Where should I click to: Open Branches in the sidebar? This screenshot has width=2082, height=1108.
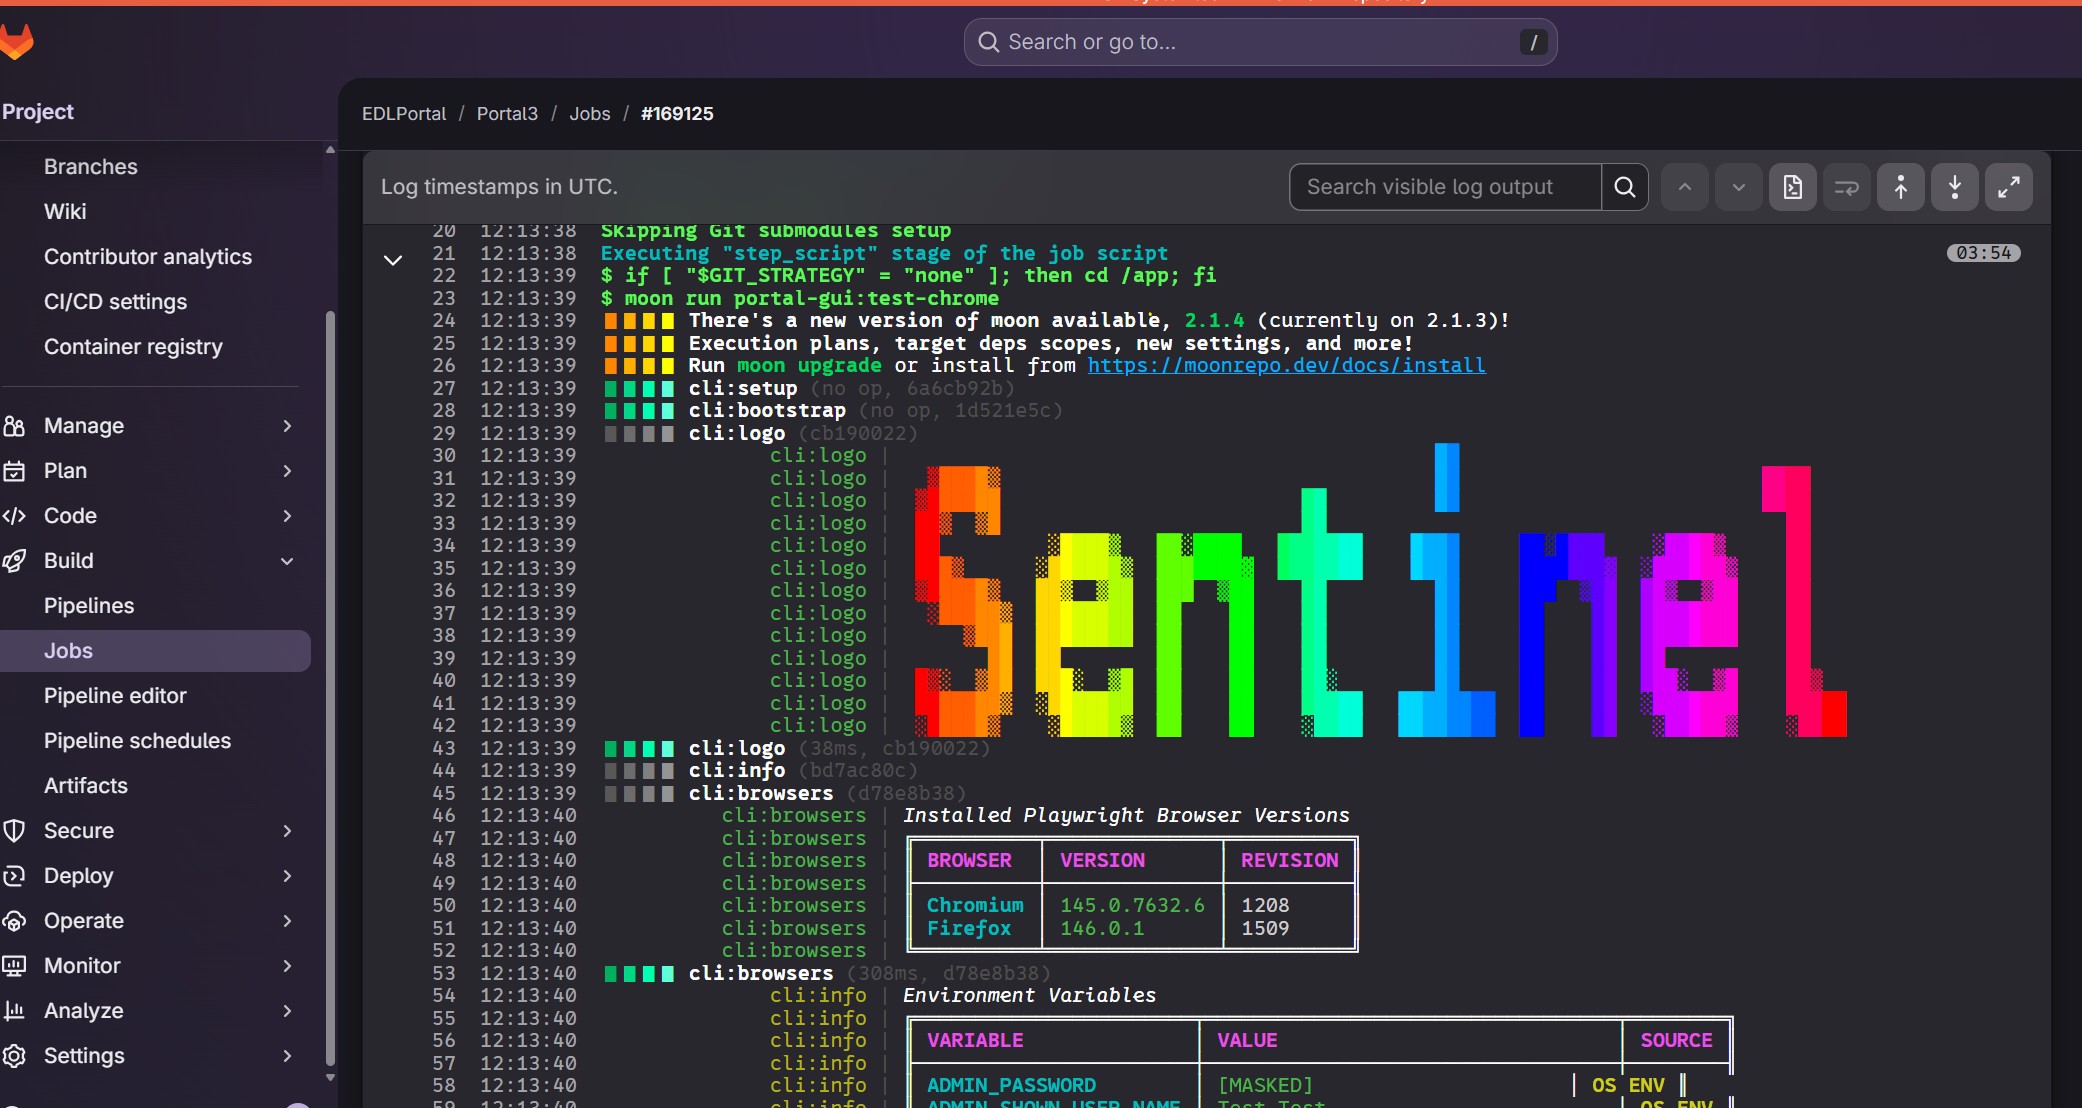(91, 167)
